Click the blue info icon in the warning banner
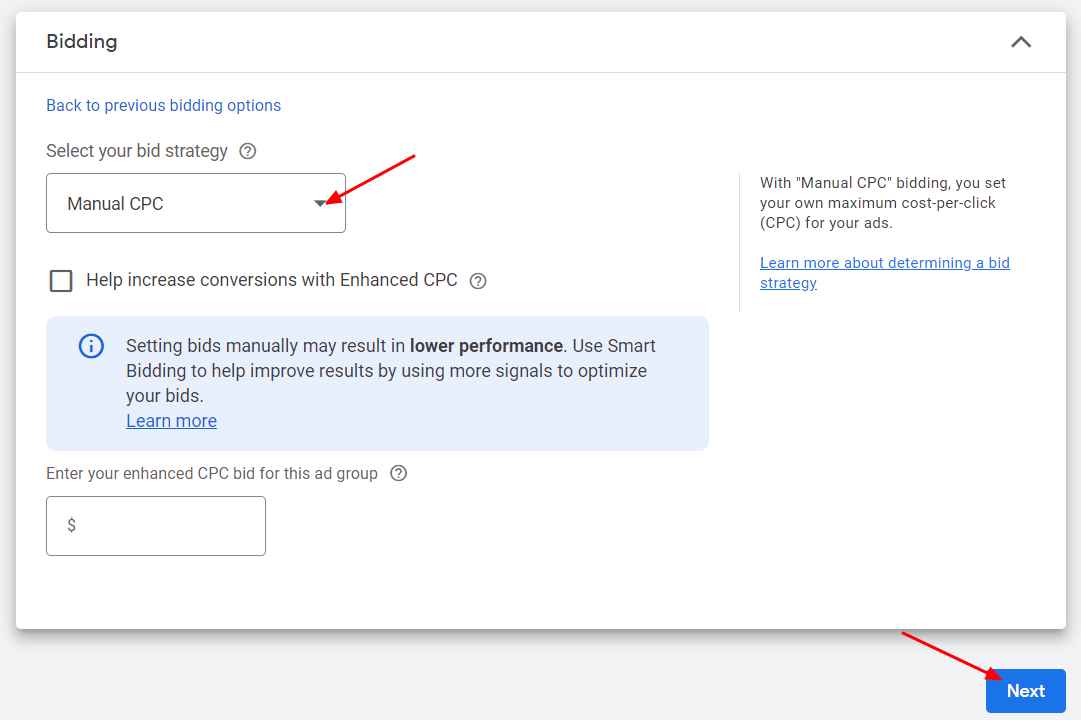This screenshot has height=720, width=1081. [x=91, y=346]
